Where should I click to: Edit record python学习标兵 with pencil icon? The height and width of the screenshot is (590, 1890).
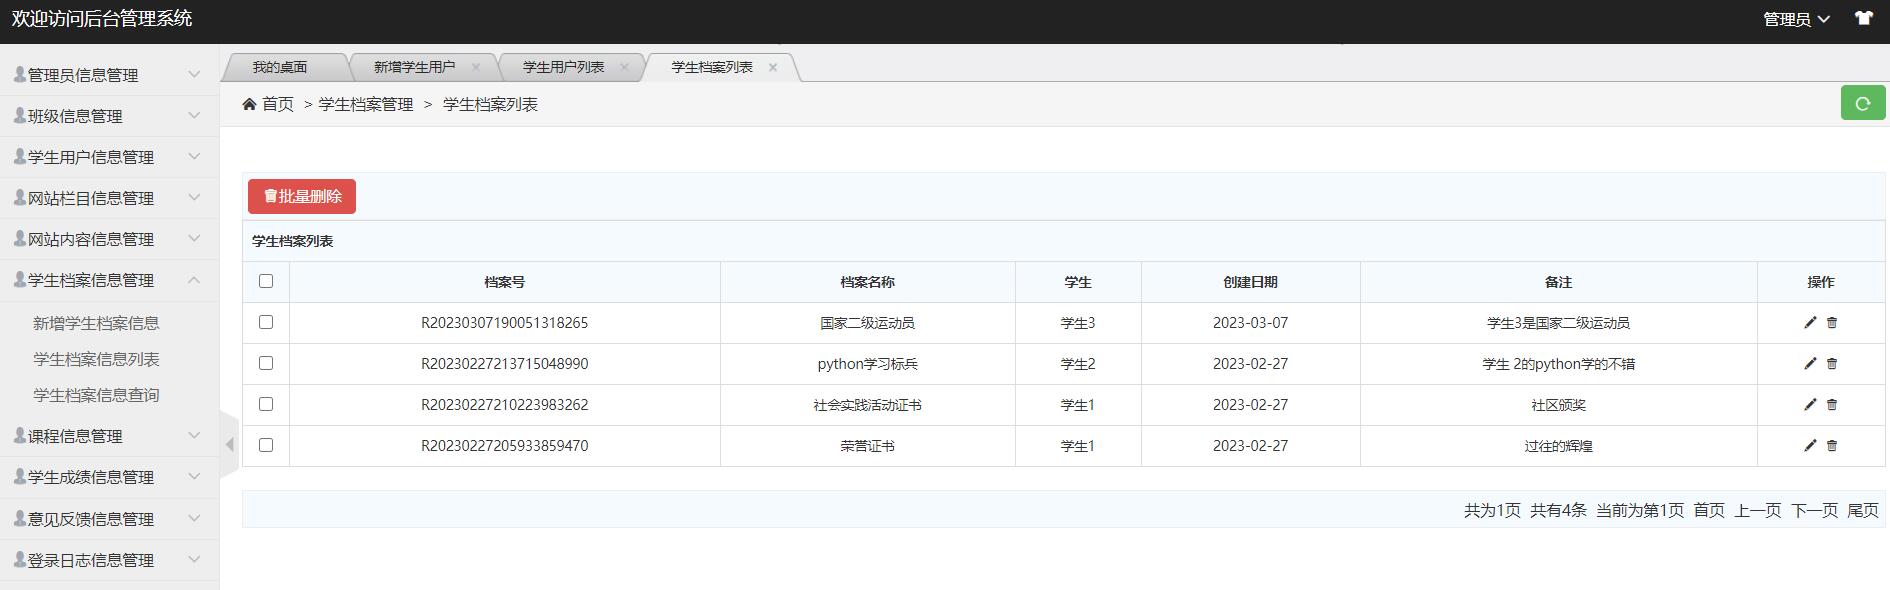[1810, 364]
